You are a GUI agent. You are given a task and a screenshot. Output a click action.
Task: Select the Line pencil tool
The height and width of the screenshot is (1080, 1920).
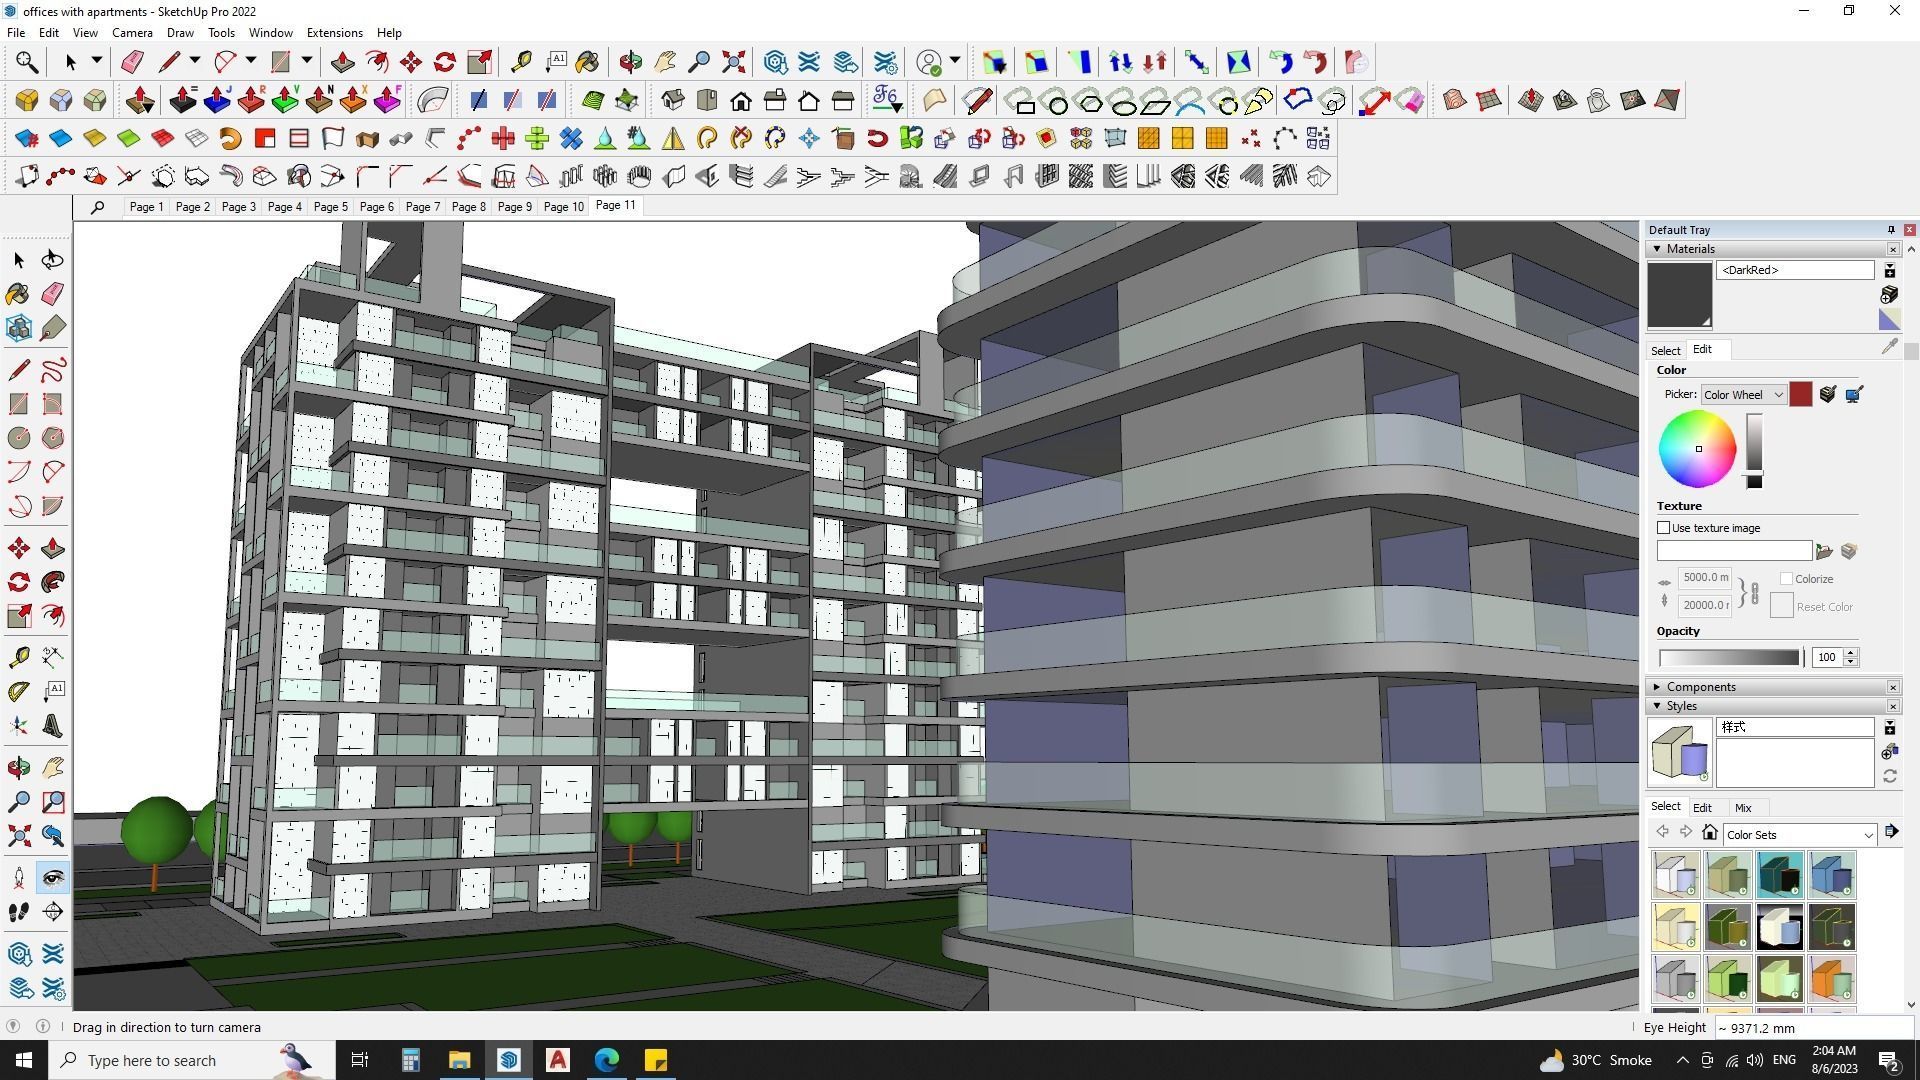click(18, 370)
